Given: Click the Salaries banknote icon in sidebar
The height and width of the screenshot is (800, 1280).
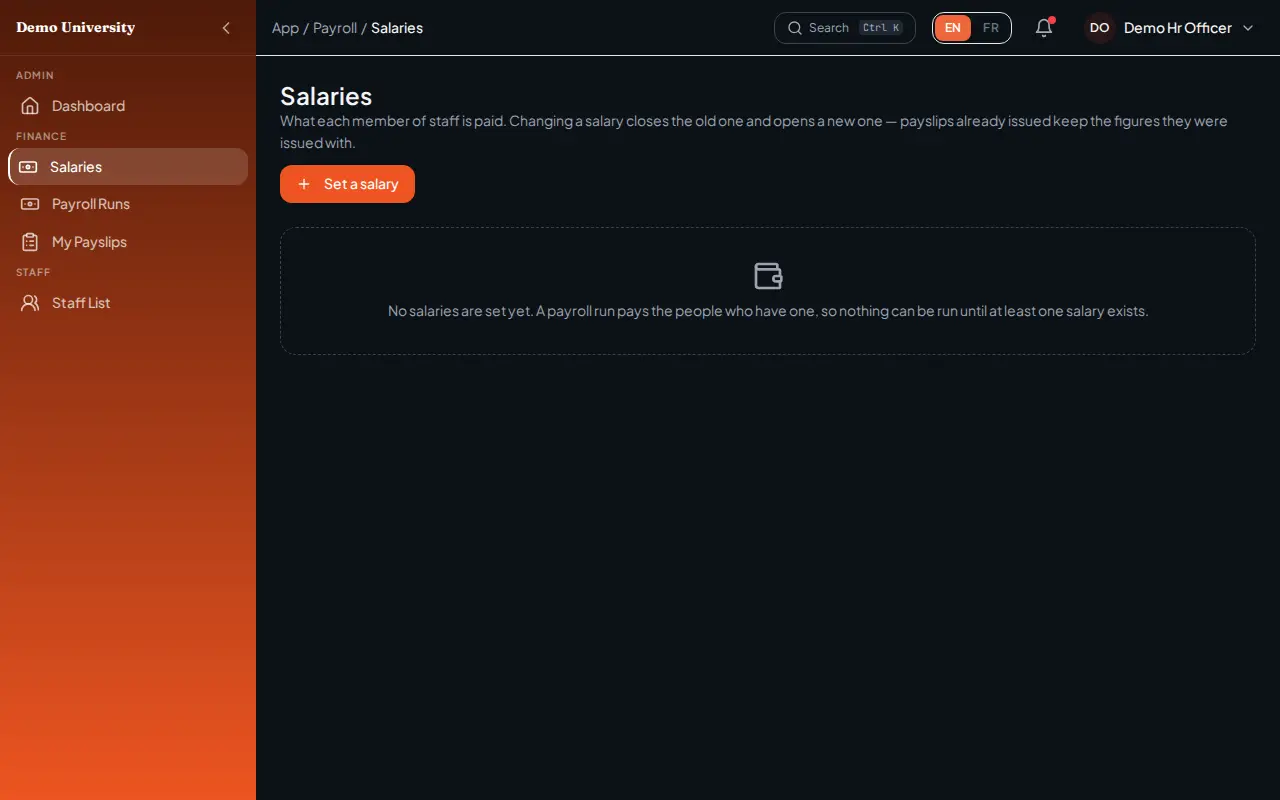Looking at the screenshot, I should [x=28, y=167].
